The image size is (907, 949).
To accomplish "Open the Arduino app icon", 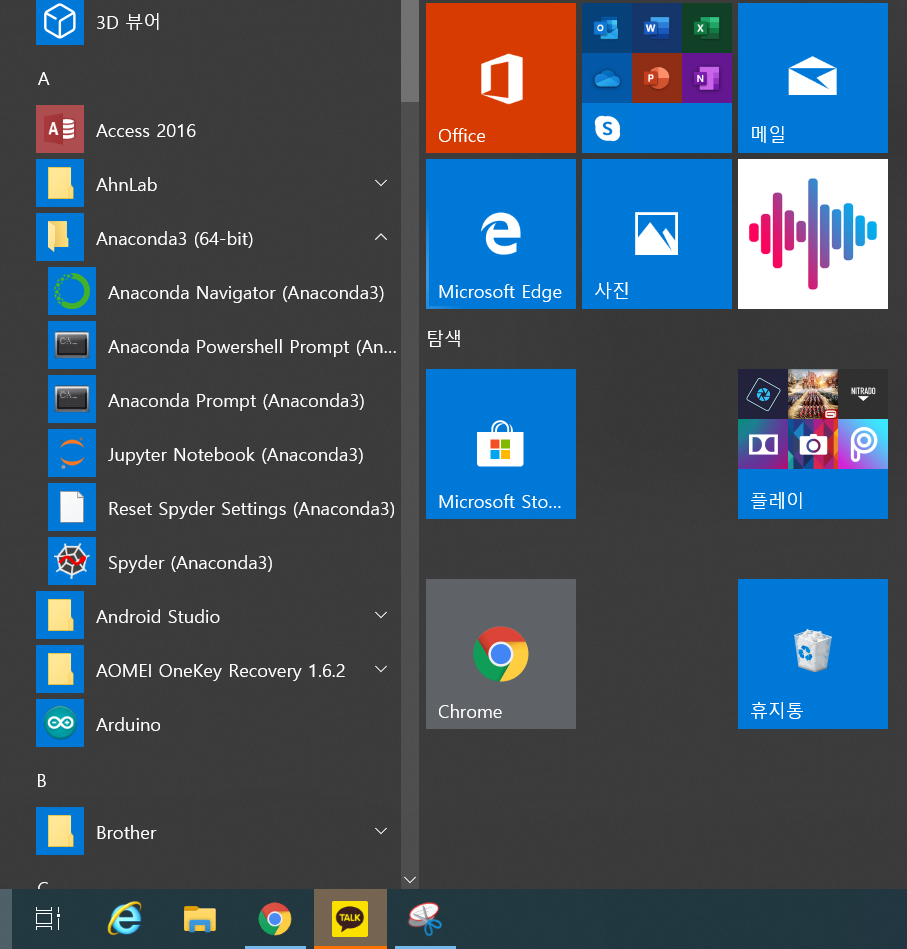I will pos(60,723).
